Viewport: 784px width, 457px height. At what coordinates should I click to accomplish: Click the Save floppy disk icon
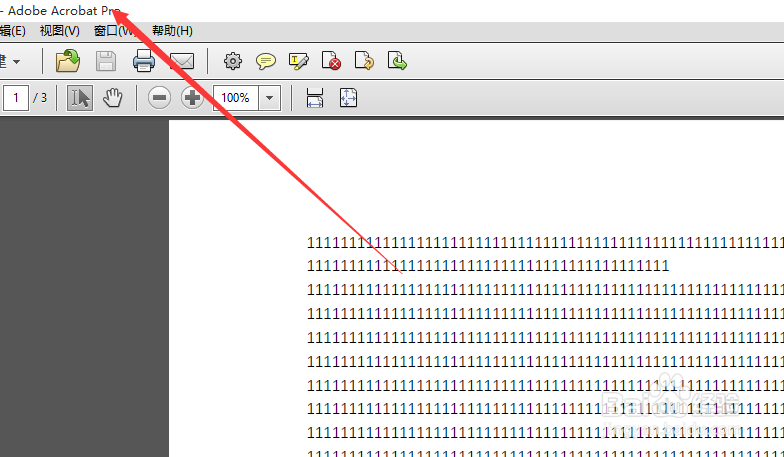pyautogui.click(x=106, y=62)
